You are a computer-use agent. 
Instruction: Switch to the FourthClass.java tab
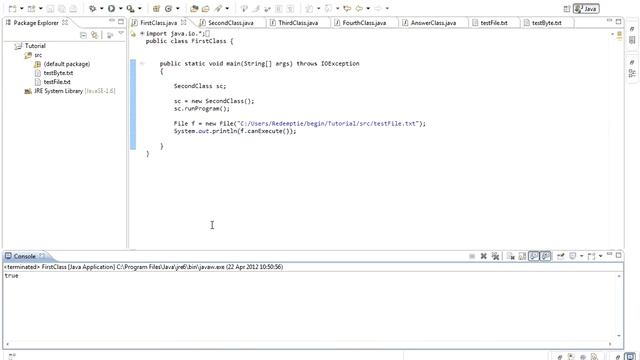tap(364, 23)
